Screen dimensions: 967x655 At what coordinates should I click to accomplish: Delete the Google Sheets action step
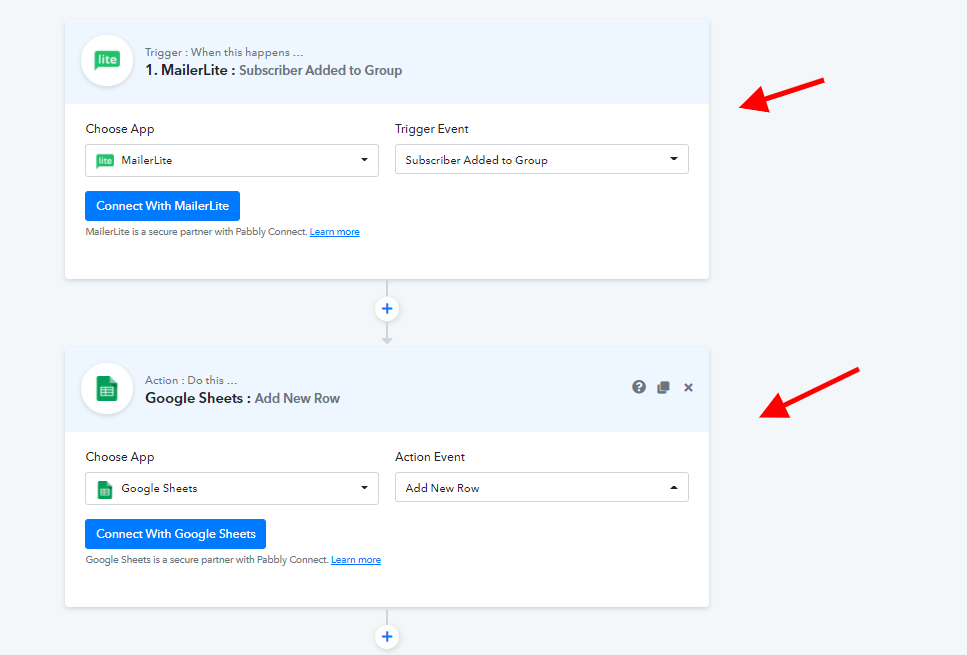pos(688,387)
